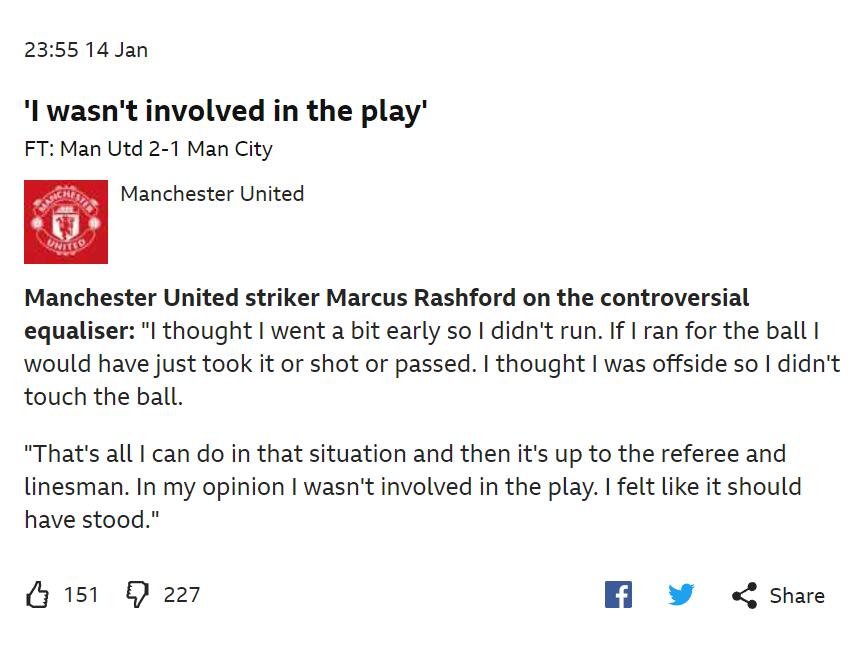Open headline 'I wasn't involved in the play'

point(225,111)
